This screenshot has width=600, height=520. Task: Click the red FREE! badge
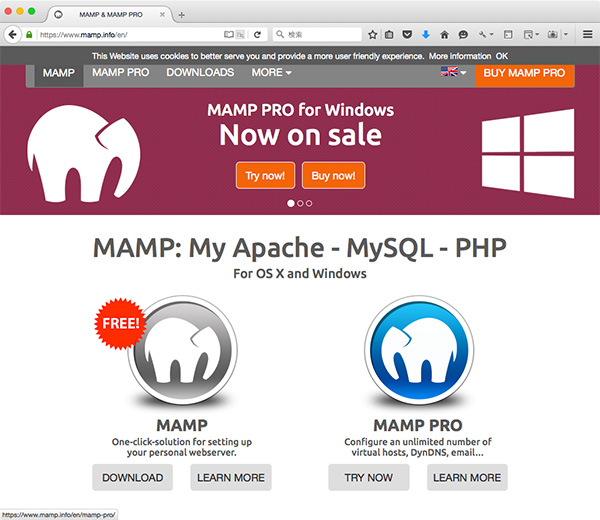(121, 324)
